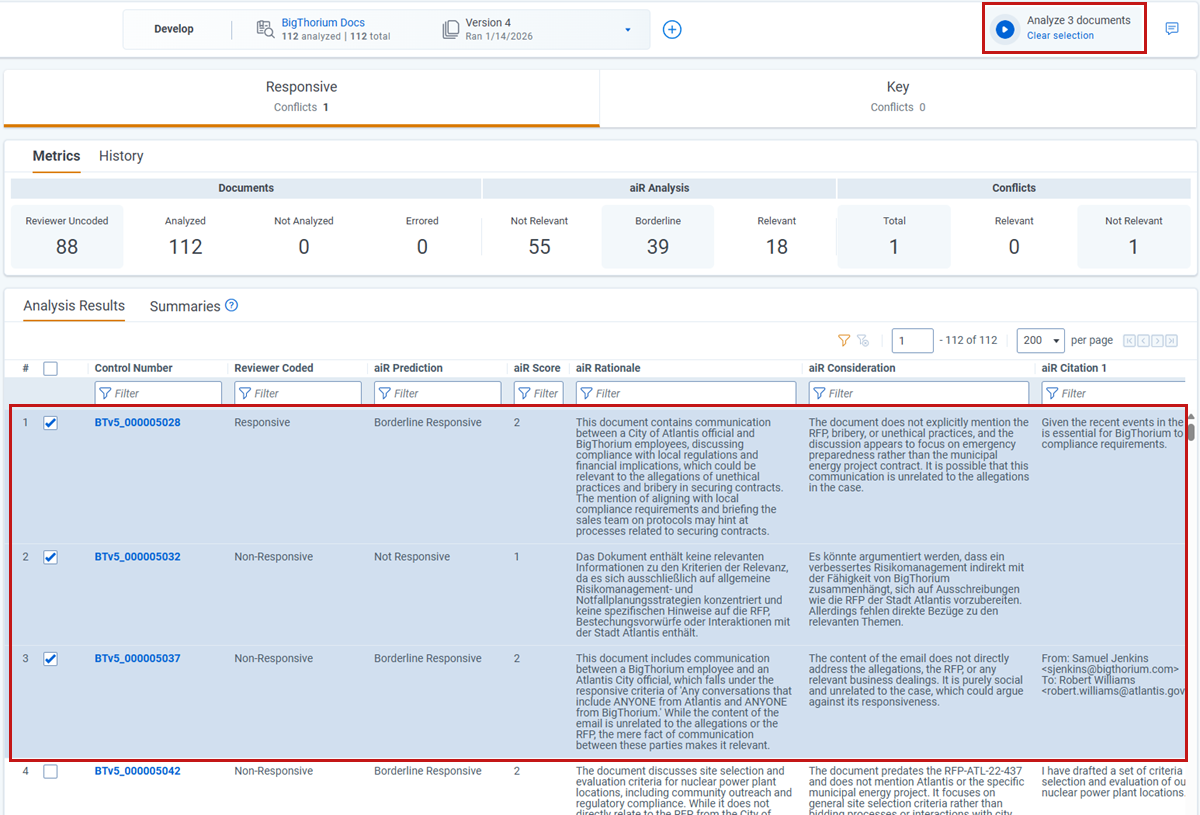Uncheck row BTv5_000005032 checkbox
The width and height of the screenshot is (1200, 815).
click(50, 557)
